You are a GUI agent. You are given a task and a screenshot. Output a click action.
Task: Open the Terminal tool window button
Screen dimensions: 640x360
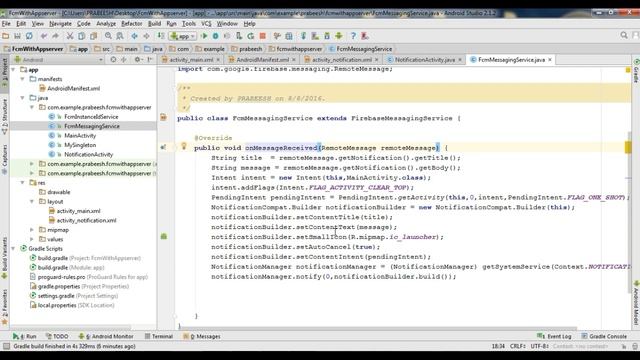coord(159,336)
